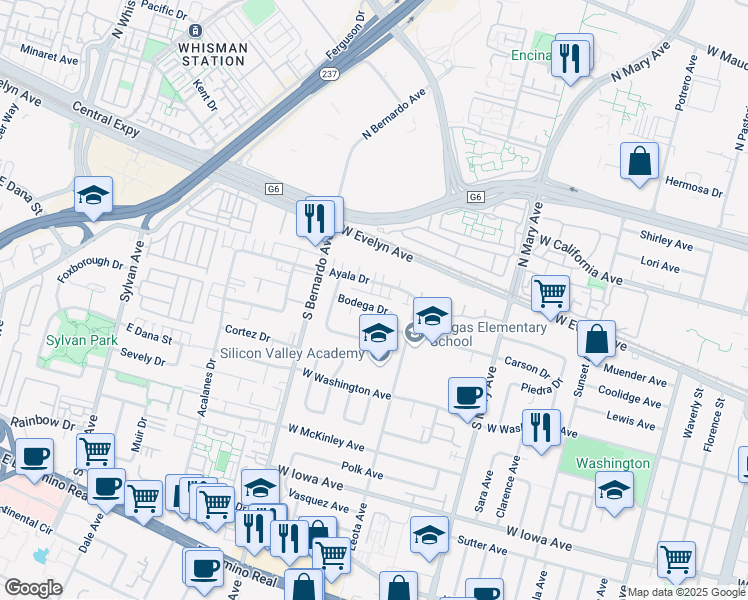Select the Cortez Dr street label

tap(248, 333)
